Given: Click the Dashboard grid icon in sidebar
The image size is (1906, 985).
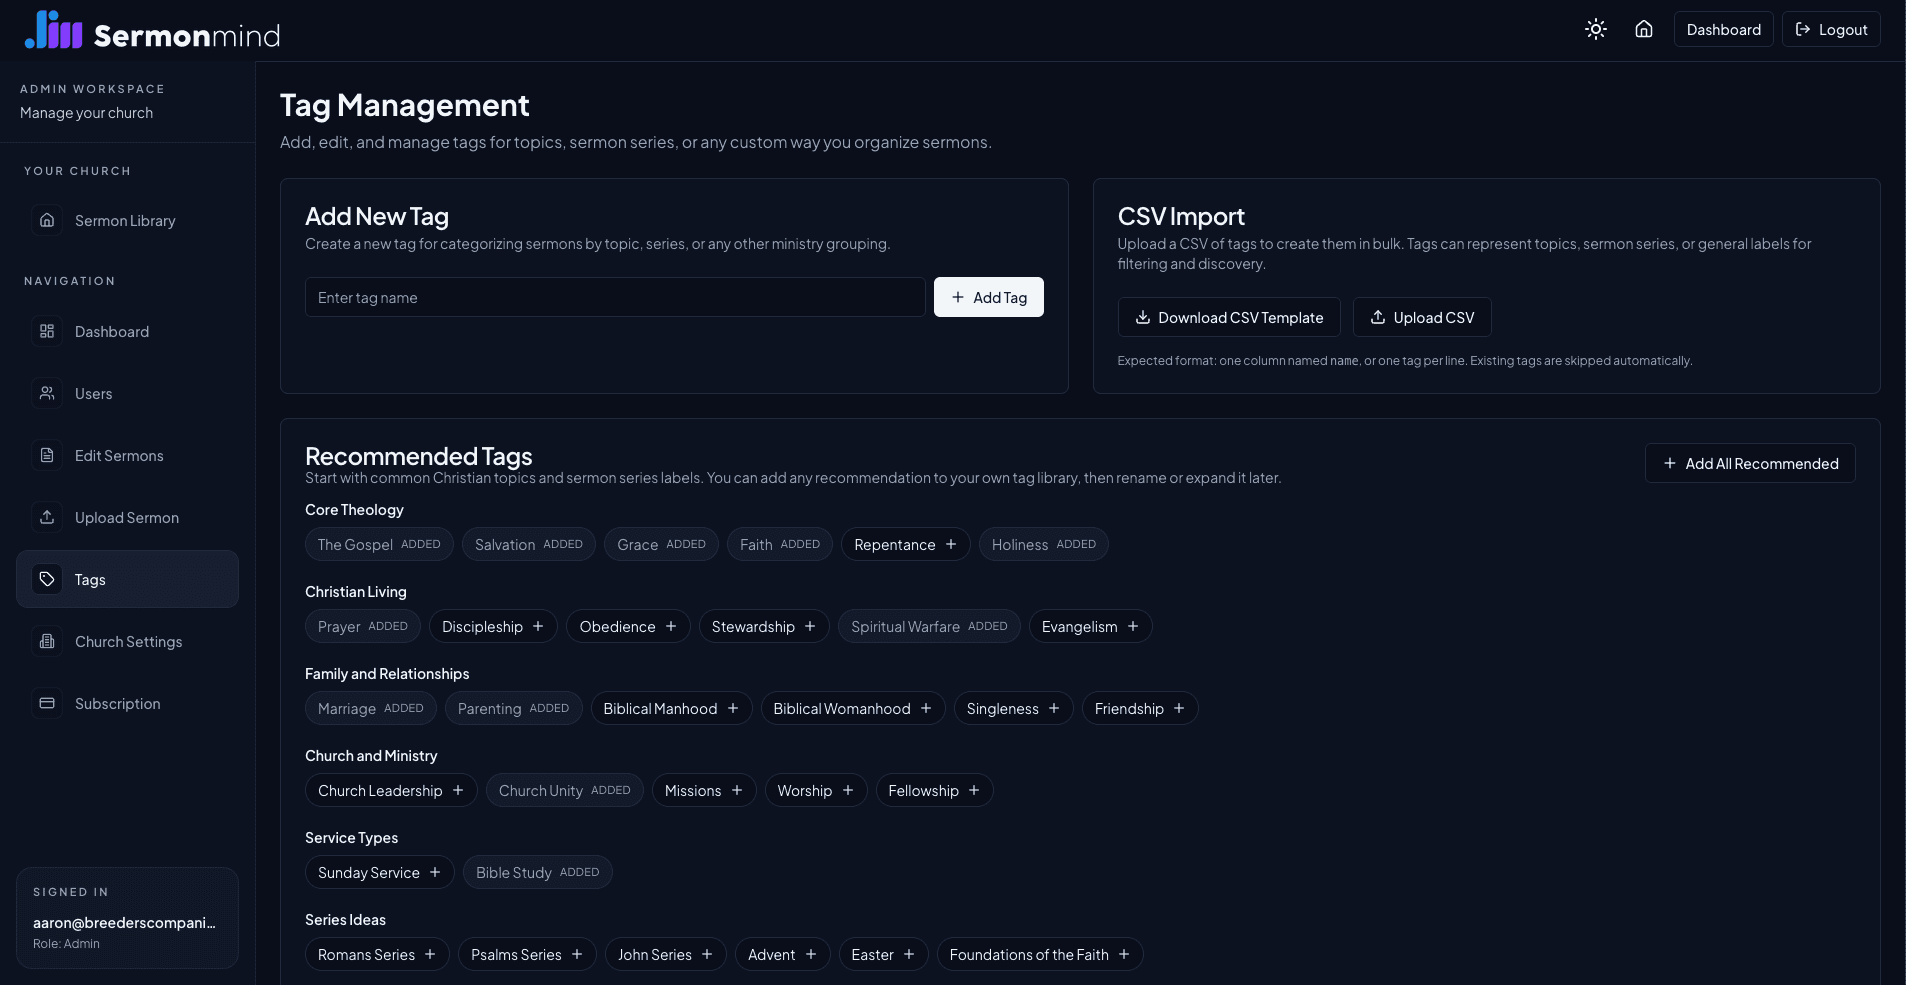Looking at the screenshot, I should click(47, 331).
